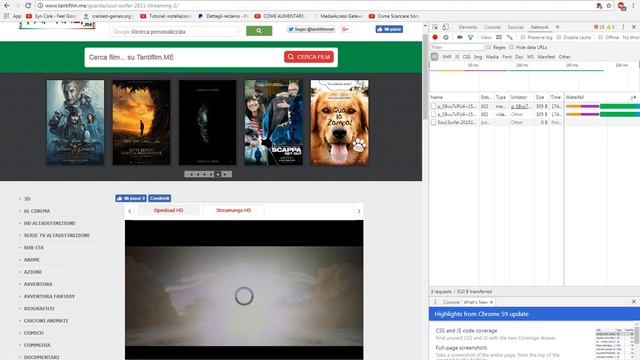Filter requests by Media type
The image size is (640, 360).
click(x=492, y=57)
